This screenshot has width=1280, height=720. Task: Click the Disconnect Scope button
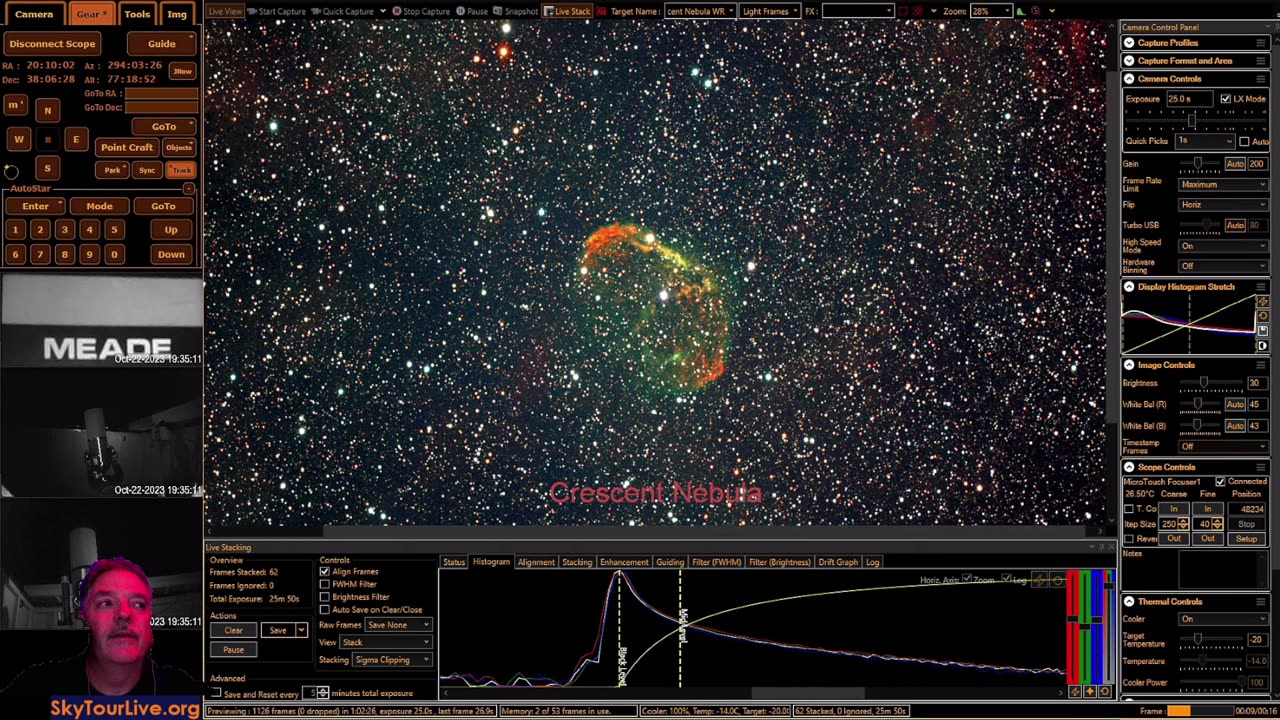pyautogui.click(x=52, y=44)
